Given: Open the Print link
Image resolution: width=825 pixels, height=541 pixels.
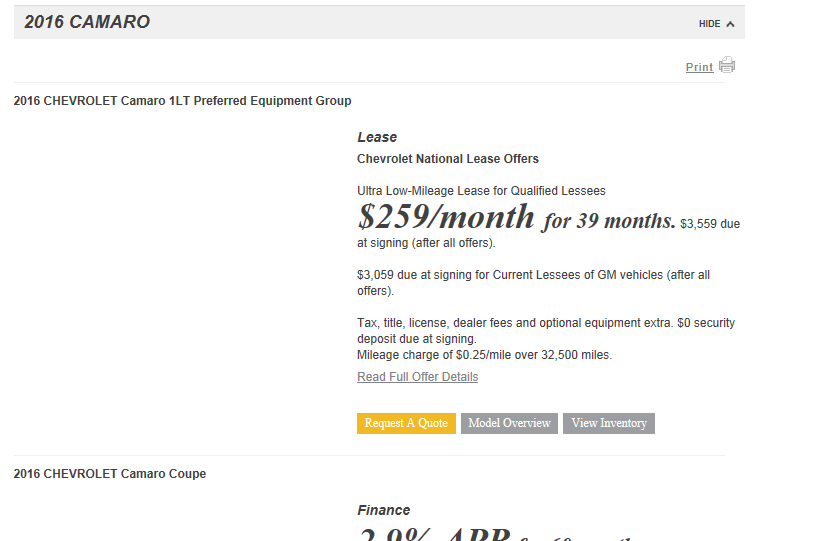Looking at the screenshot, I should (x=699, y=67).
